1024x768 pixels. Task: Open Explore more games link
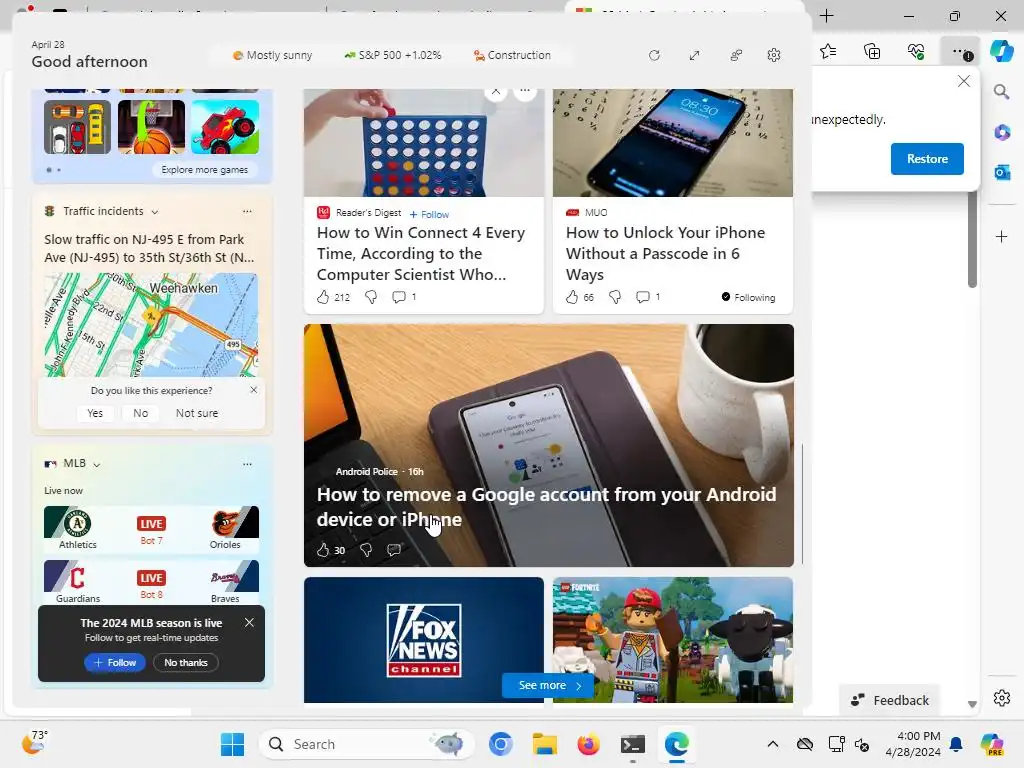204,170
